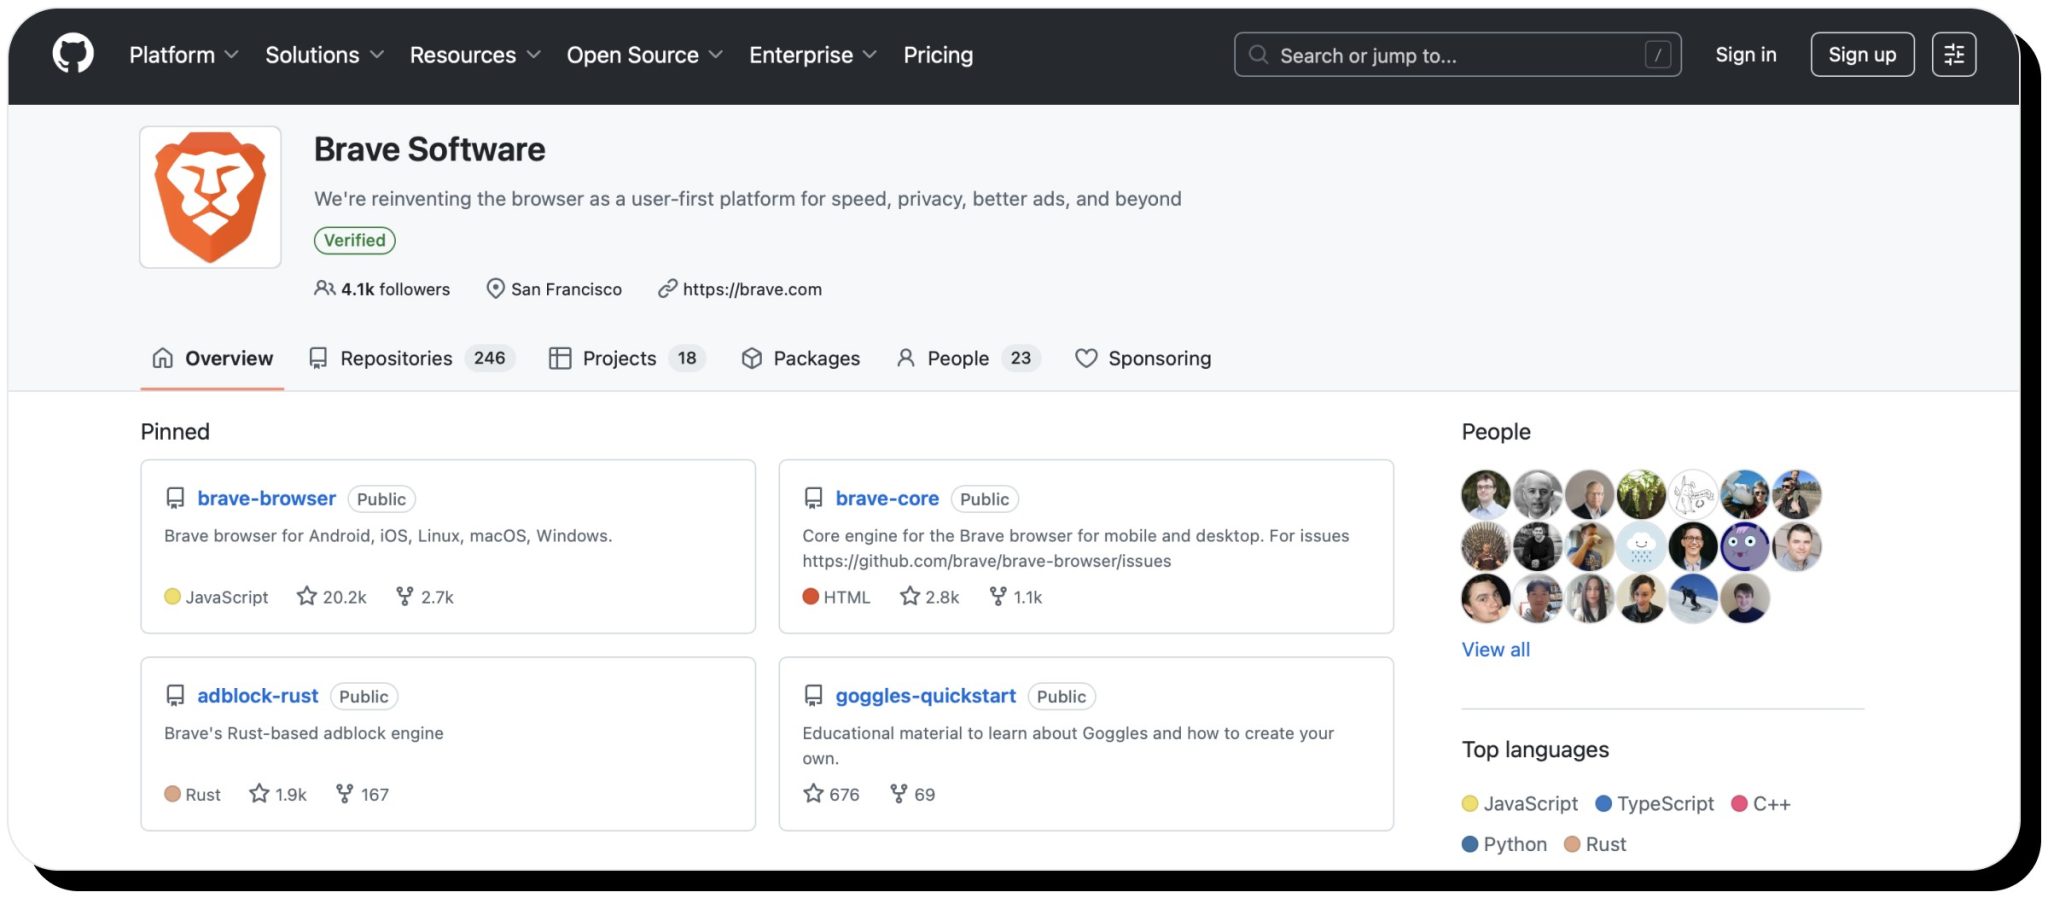Click the star icon on adblock-rust
Viewport: 2048px width, 898px height.
[x=259, y=793]
